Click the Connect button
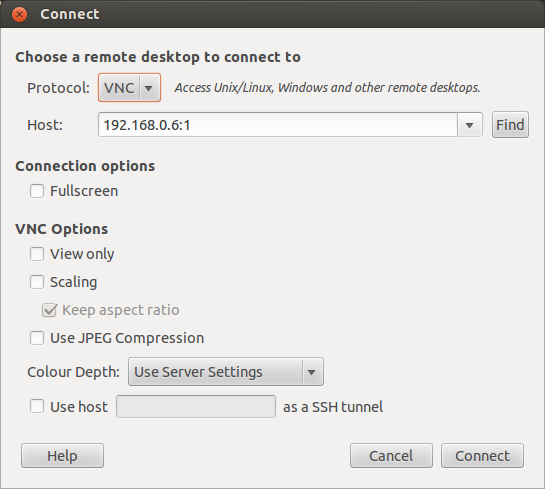The height and width of the screenshot is (489, 545). tap(482, 456)
